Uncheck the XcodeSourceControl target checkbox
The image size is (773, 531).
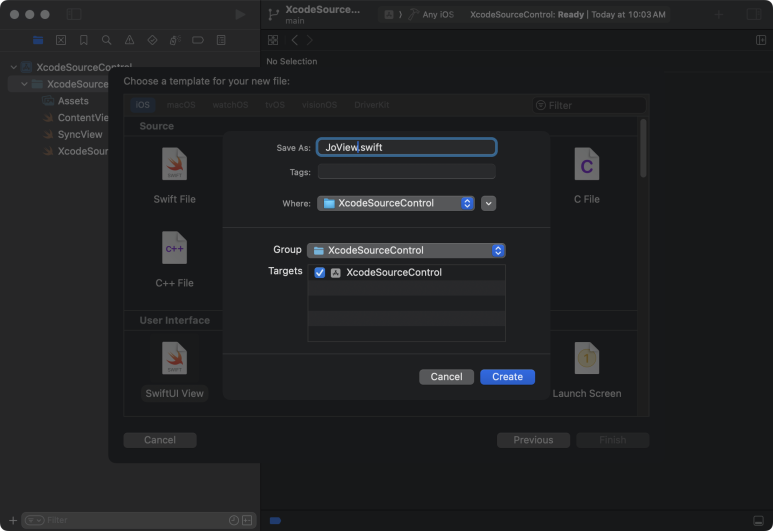pos(319,273)
